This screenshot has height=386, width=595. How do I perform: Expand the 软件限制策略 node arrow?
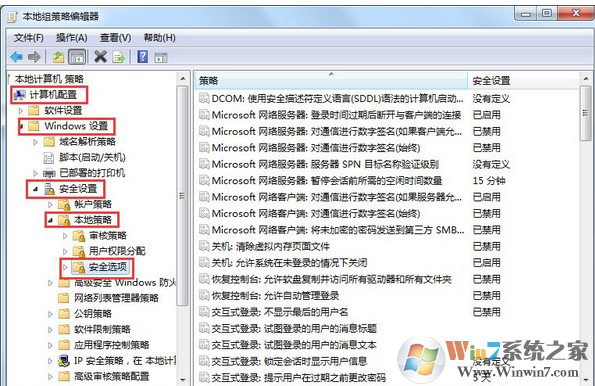(50, 330)
